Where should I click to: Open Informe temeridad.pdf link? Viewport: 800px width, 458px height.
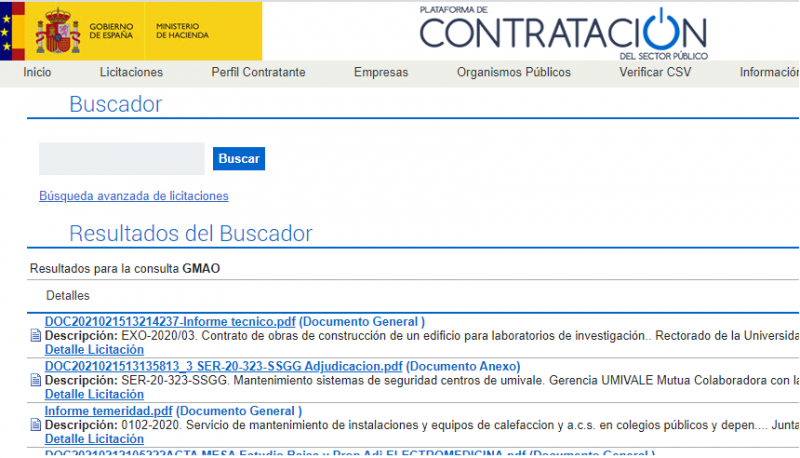click(x=109, y=411)
